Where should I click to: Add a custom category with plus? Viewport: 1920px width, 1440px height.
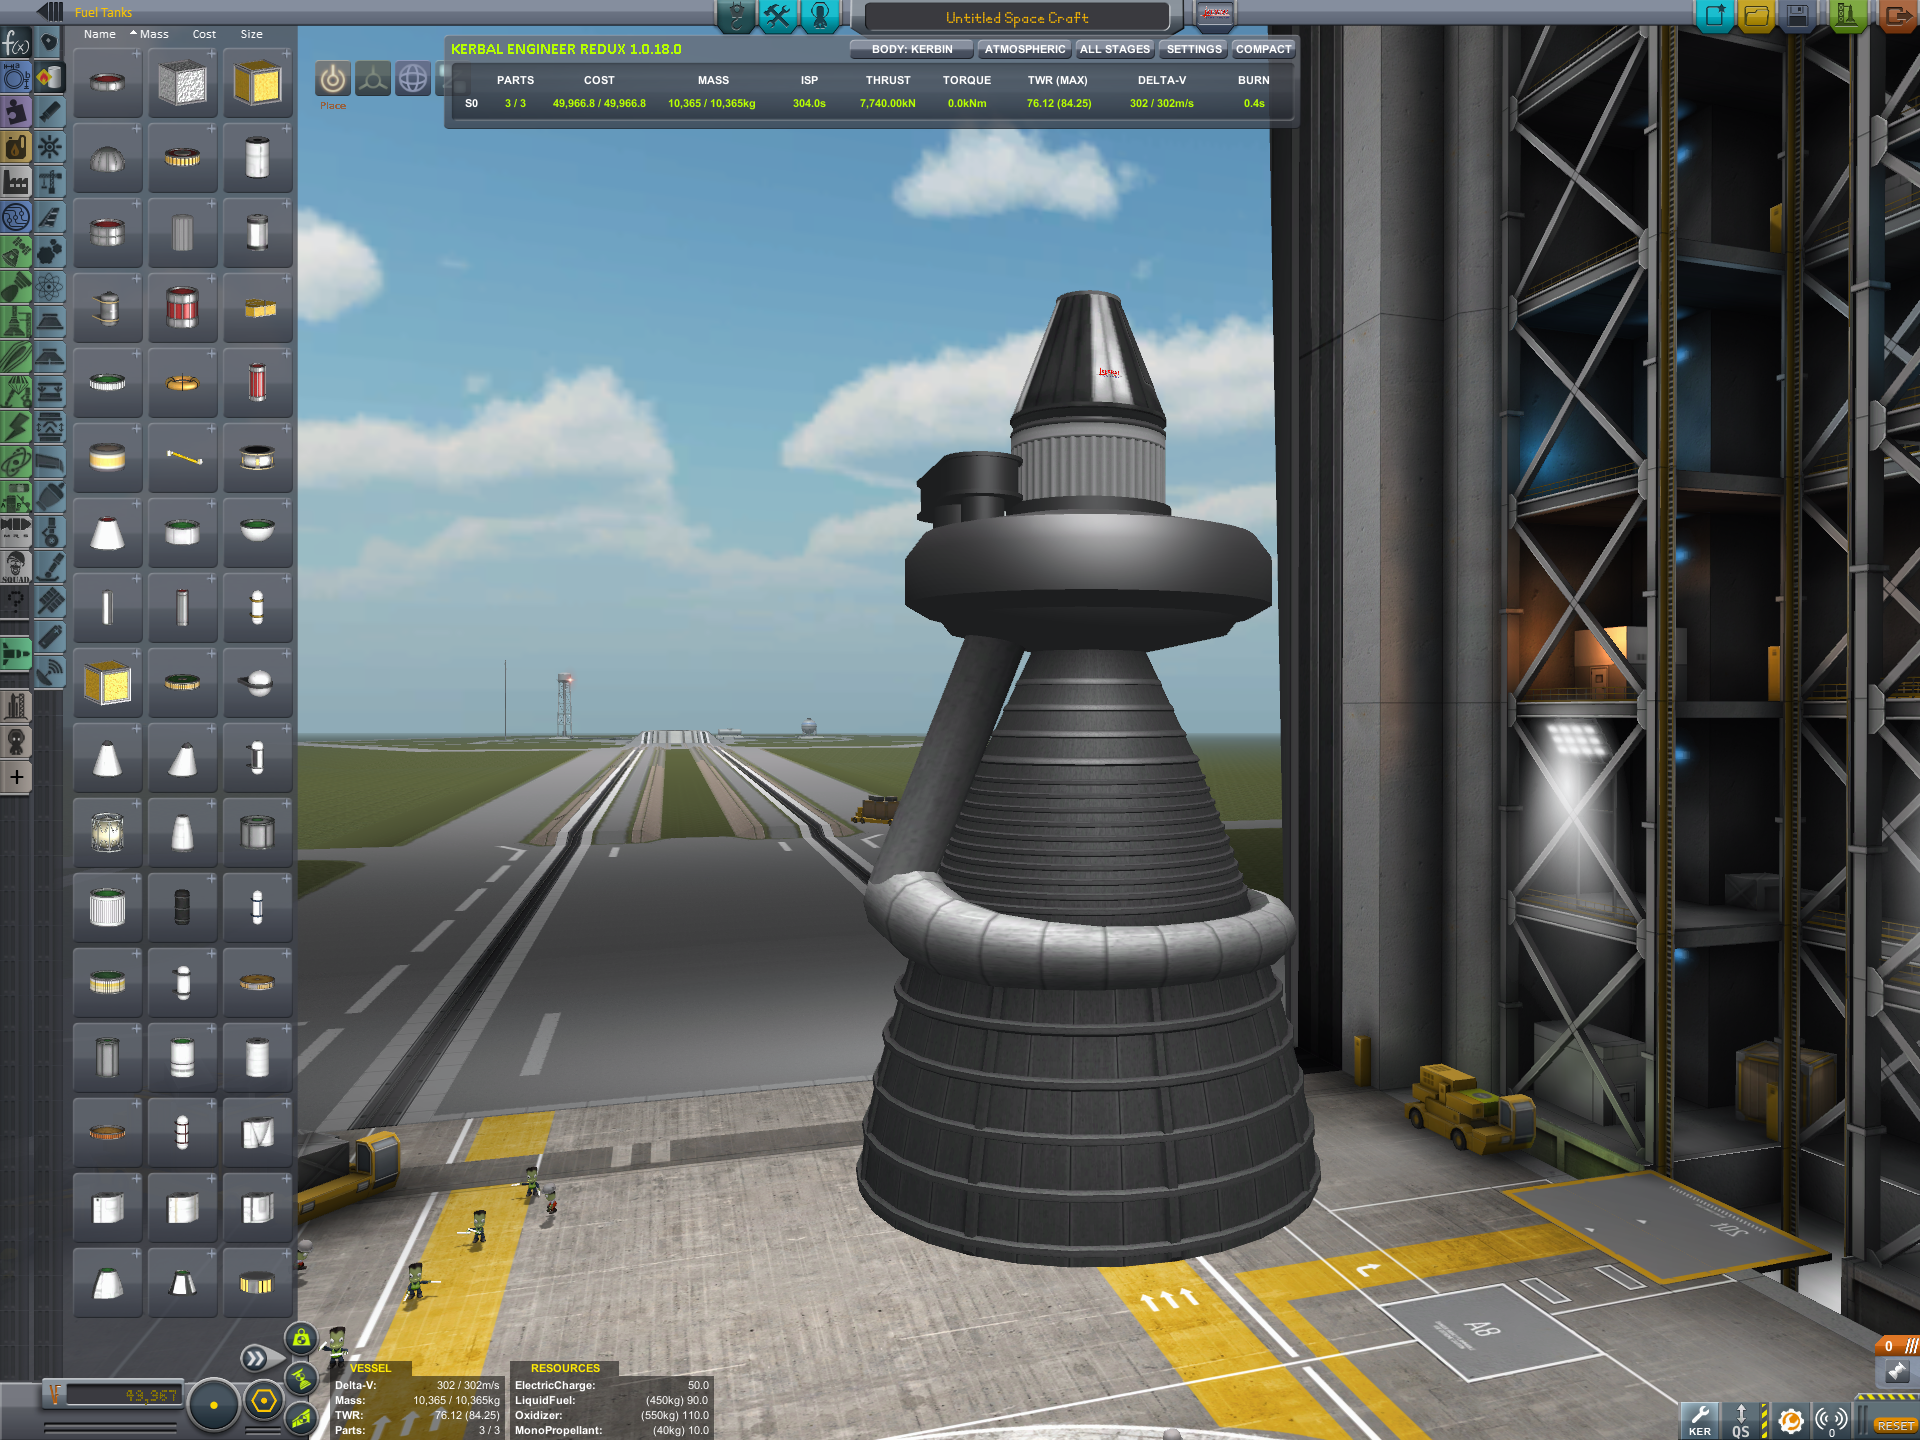[x=16, y=777]
